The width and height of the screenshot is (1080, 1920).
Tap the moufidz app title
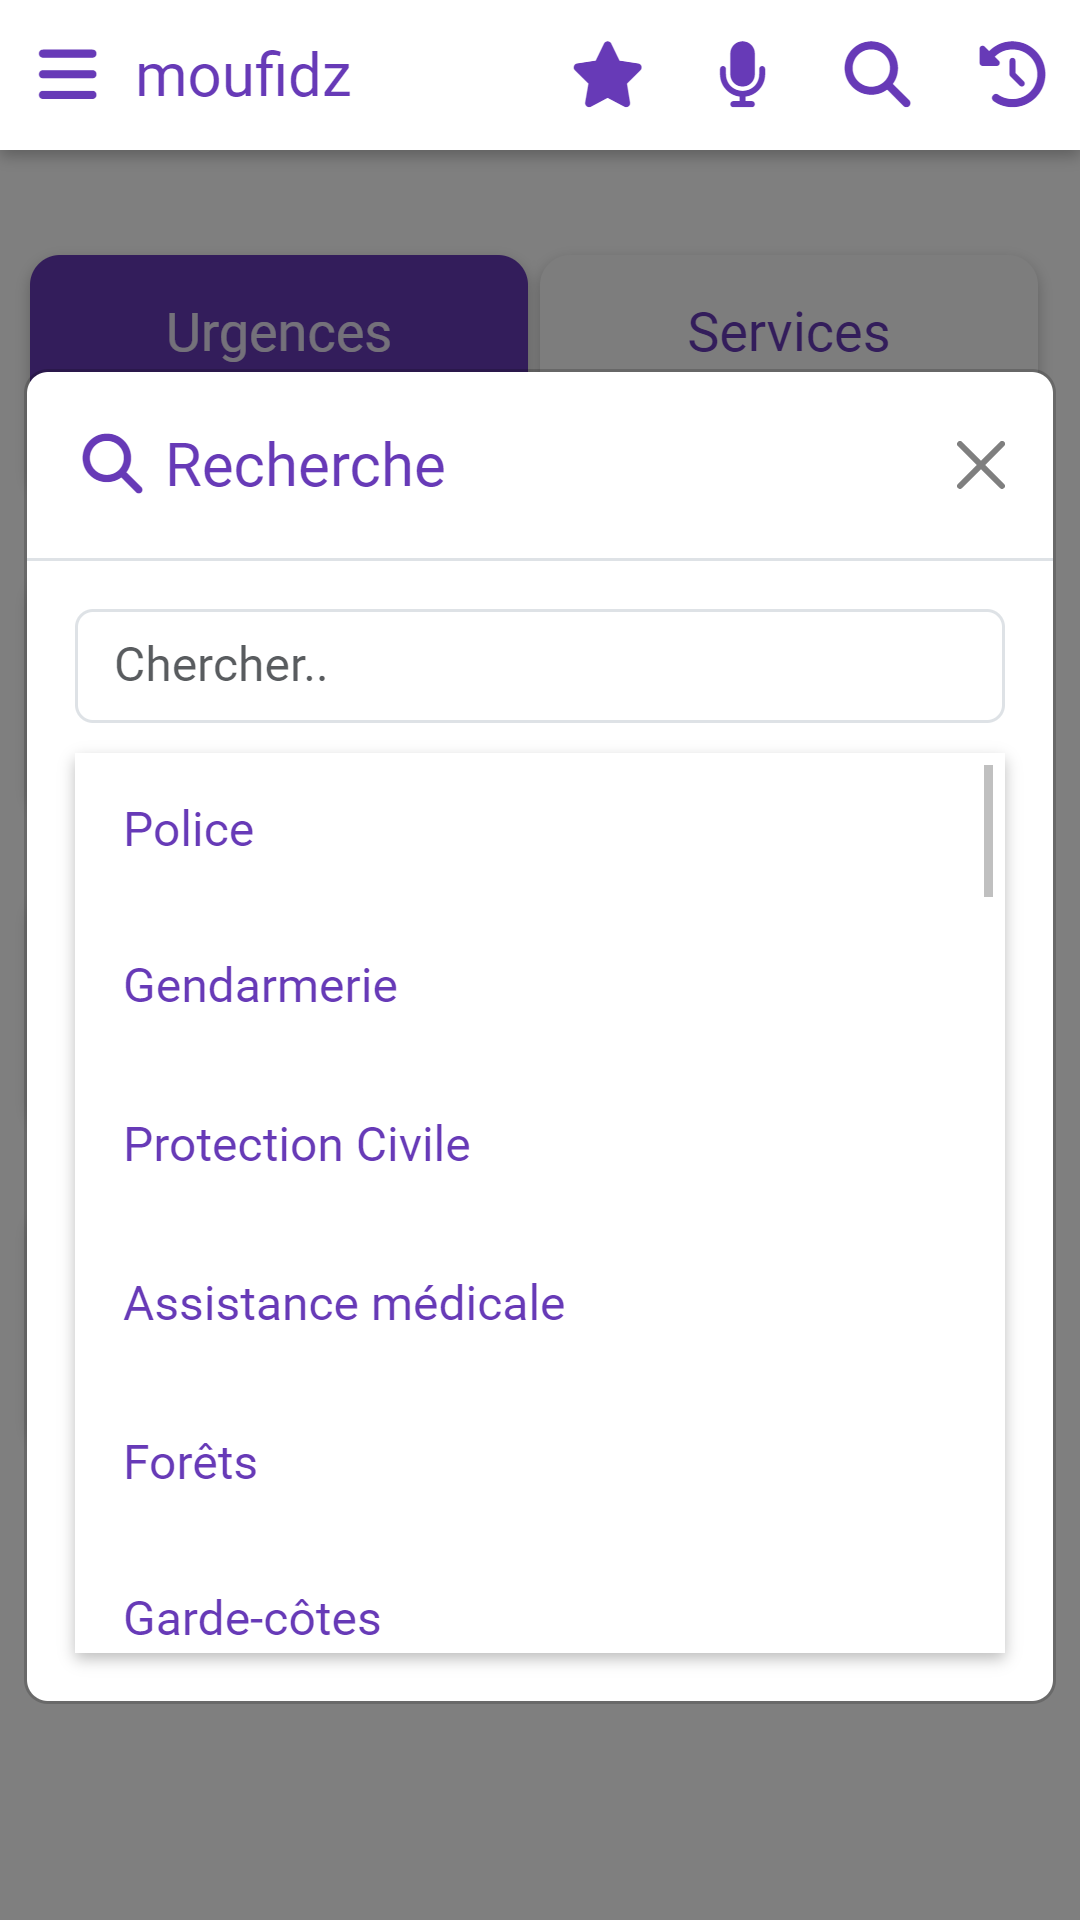click(243, 76)
